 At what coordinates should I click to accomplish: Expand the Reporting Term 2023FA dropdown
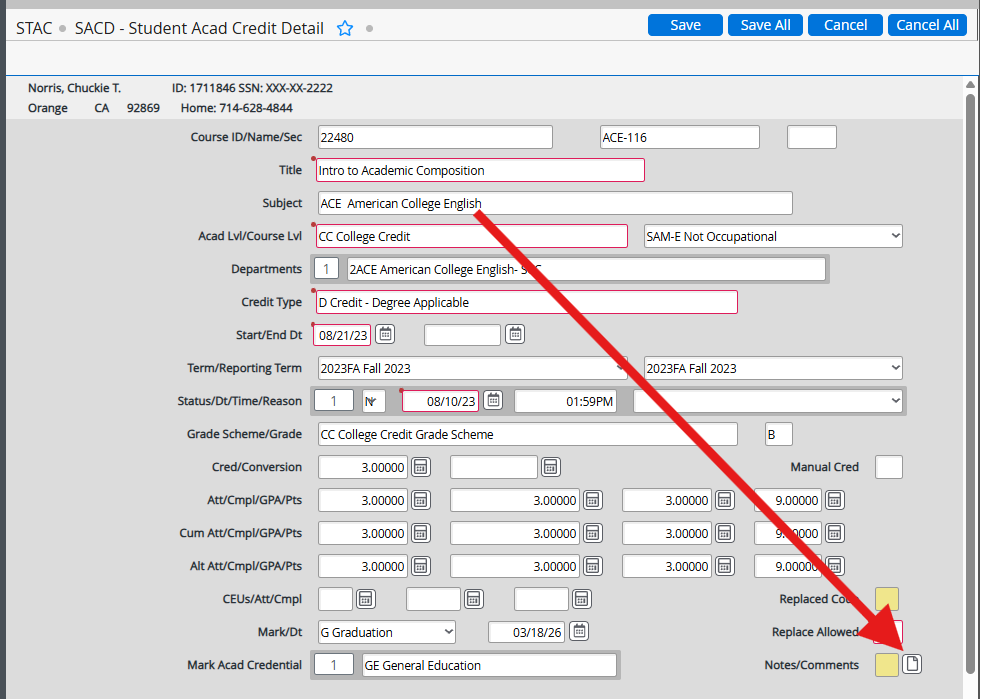coord(773,368)
